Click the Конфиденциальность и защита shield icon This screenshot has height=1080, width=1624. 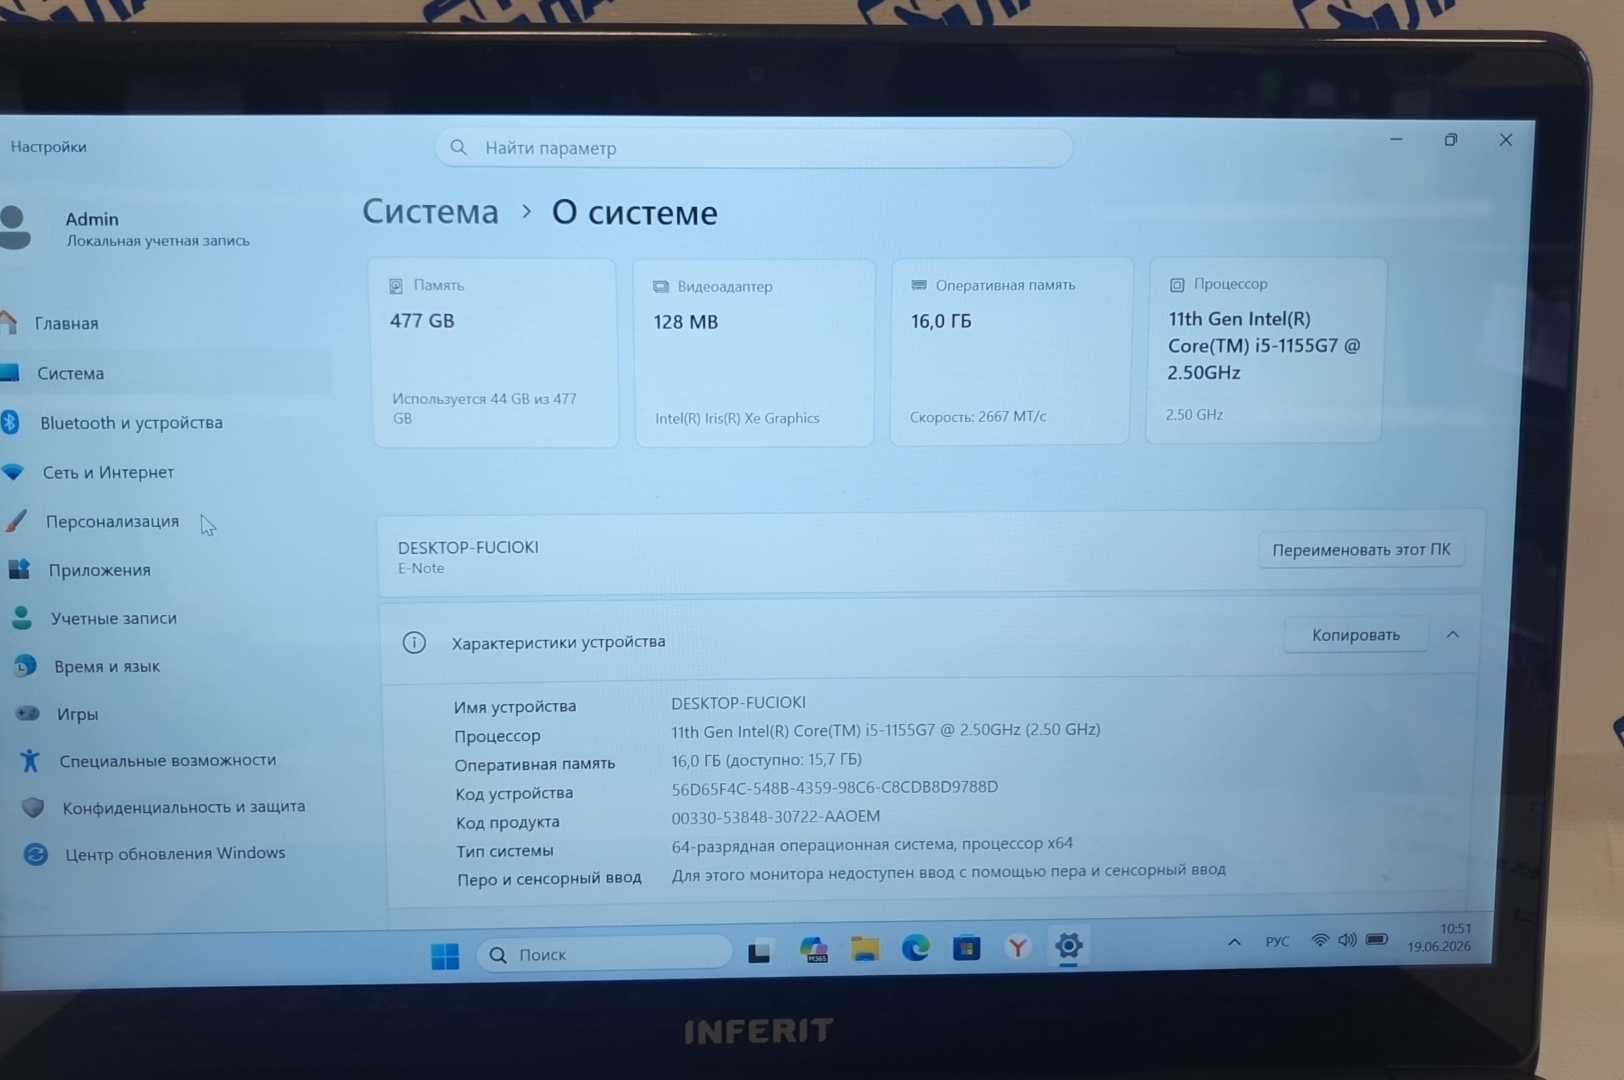pos(33,807)
